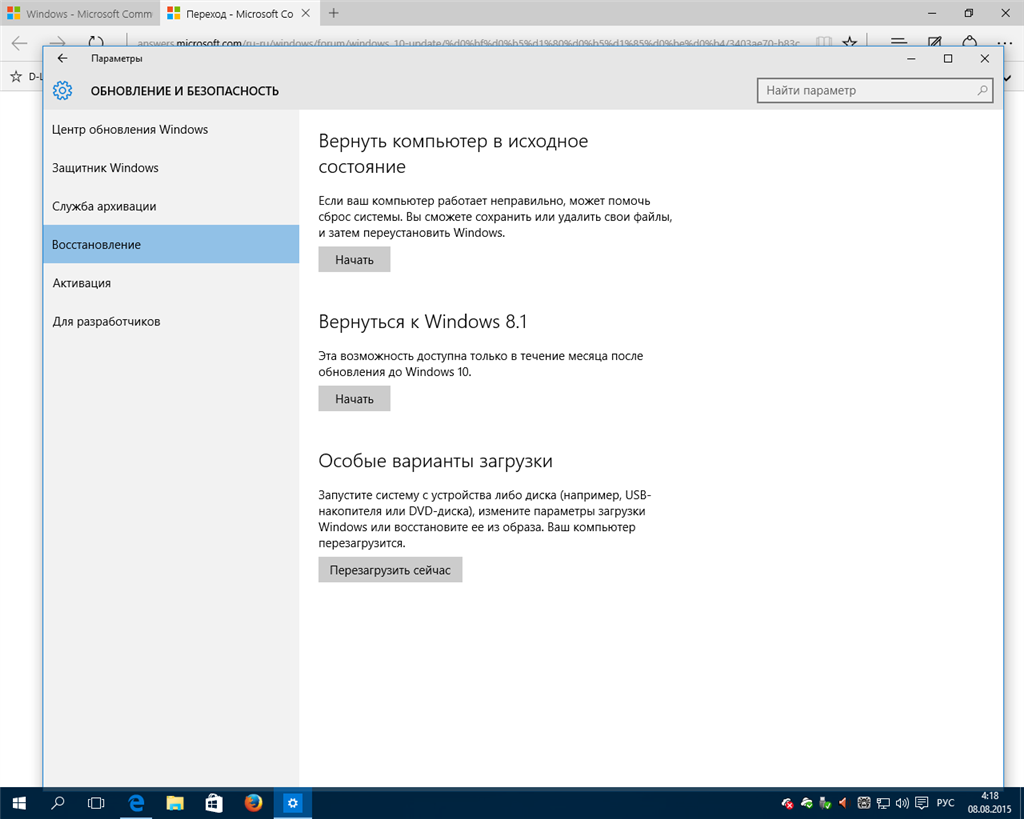Click the Найти параметр search field

click(874, 90)
